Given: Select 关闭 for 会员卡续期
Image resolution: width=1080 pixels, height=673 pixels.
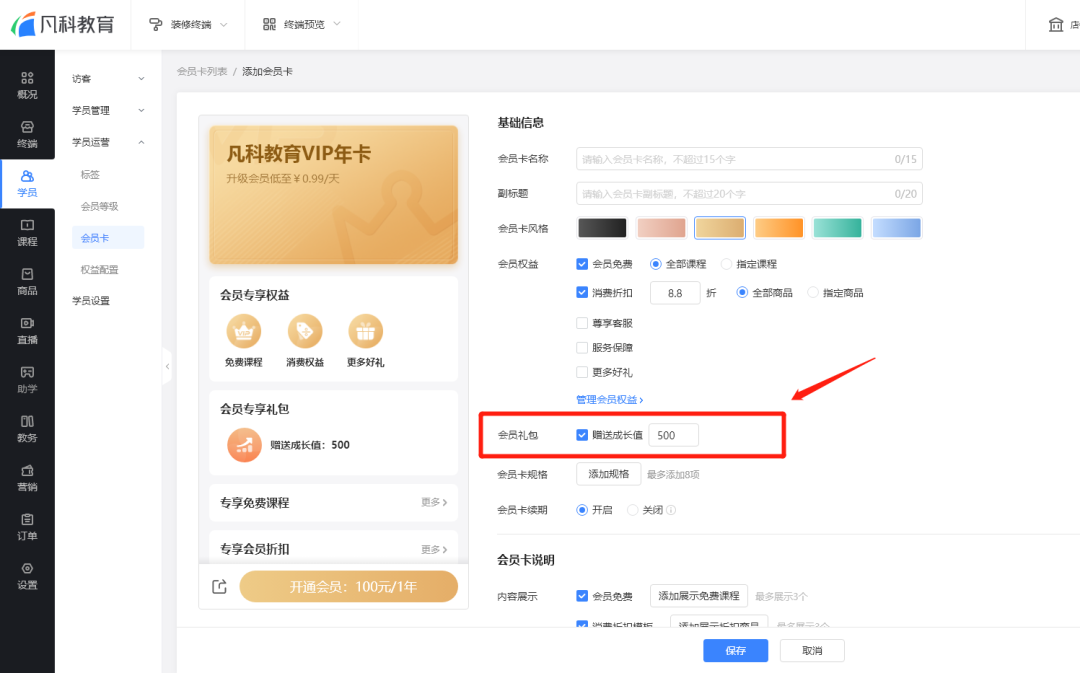Looking at the screenshot, I should (x=632, y=510).
